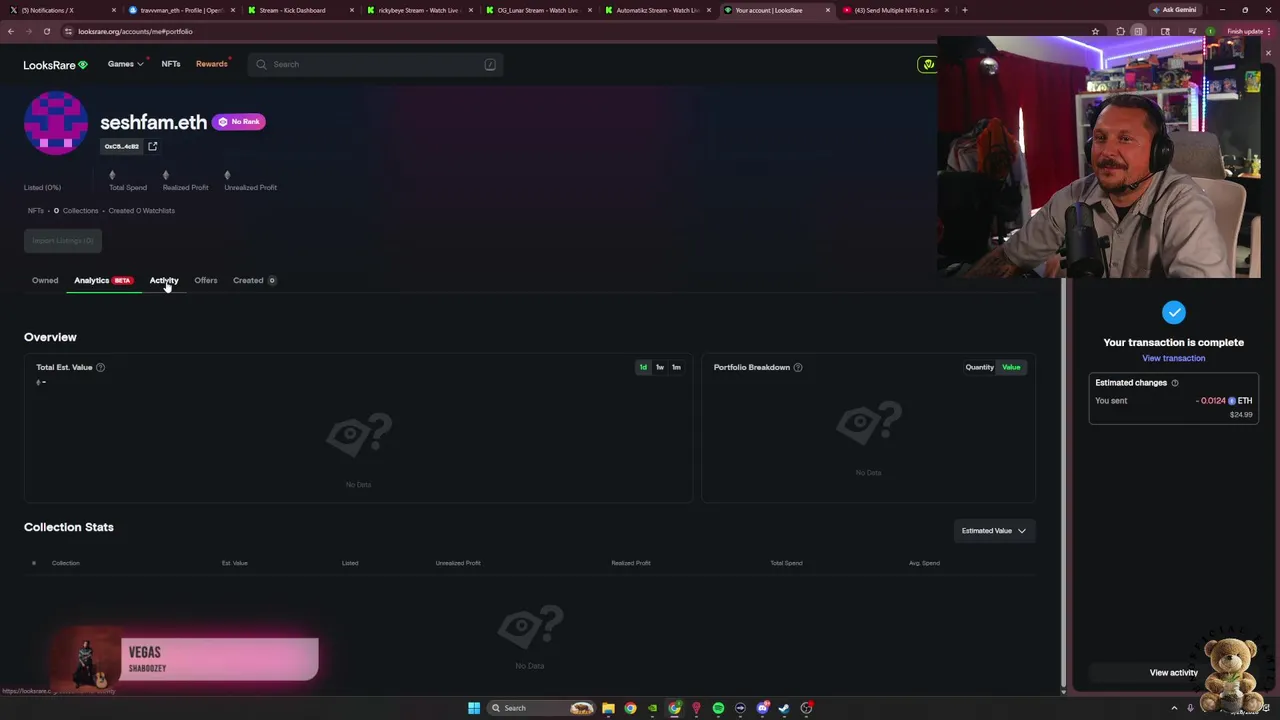
Task: Click the Windows taskbar Search box
Action: (x=540, y=708)
